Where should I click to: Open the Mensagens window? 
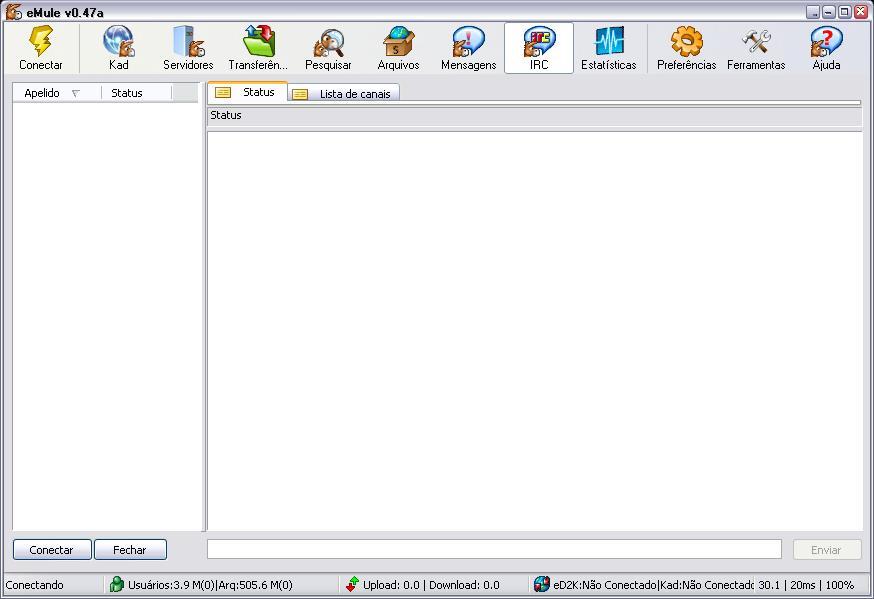coord(468,48)
